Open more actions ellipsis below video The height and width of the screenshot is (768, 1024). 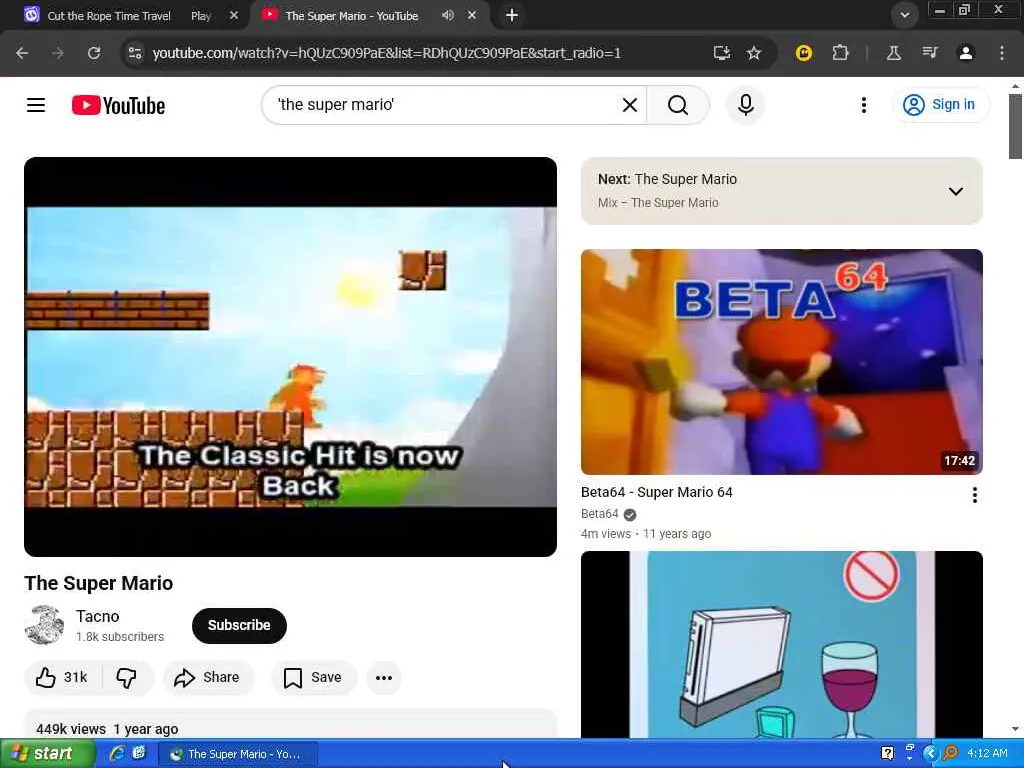click(384, 678)
